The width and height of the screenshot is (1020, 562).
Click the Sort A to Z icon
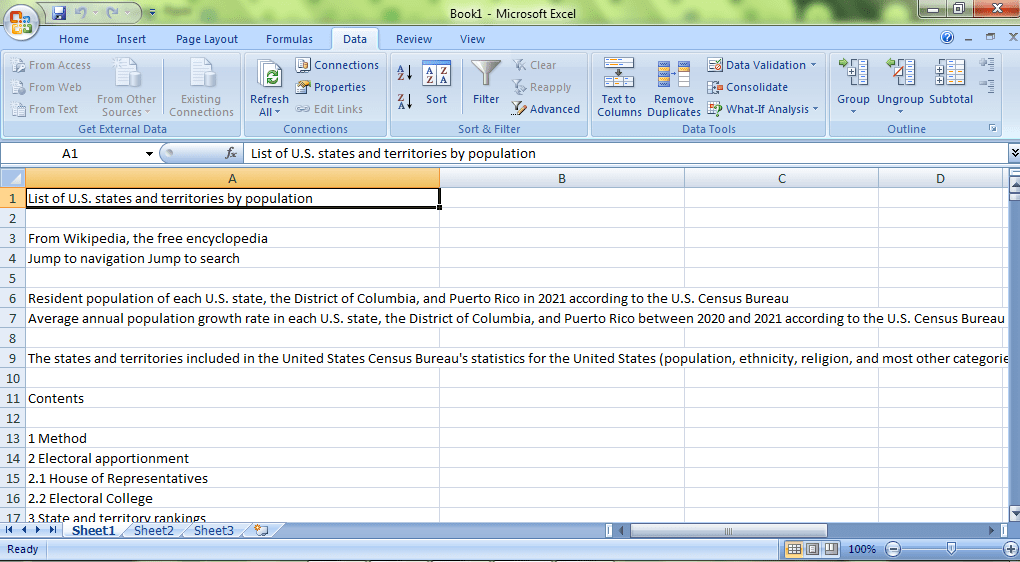tap(405, 73)
